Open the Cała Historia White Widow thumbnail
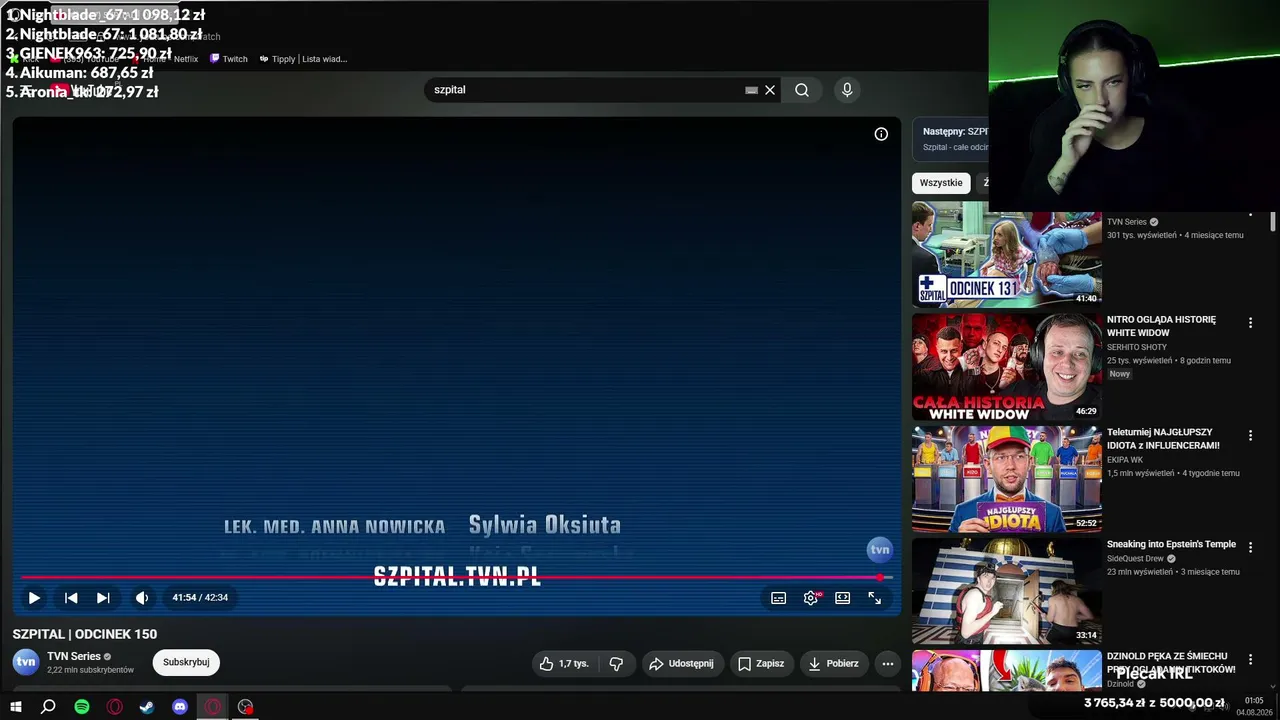 pos(1006,367)
